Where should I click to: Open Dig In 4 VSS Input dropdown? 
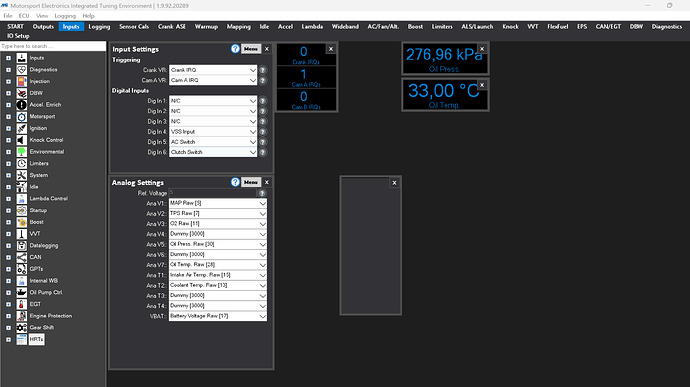pyautogui.click(x=213, y=132)
